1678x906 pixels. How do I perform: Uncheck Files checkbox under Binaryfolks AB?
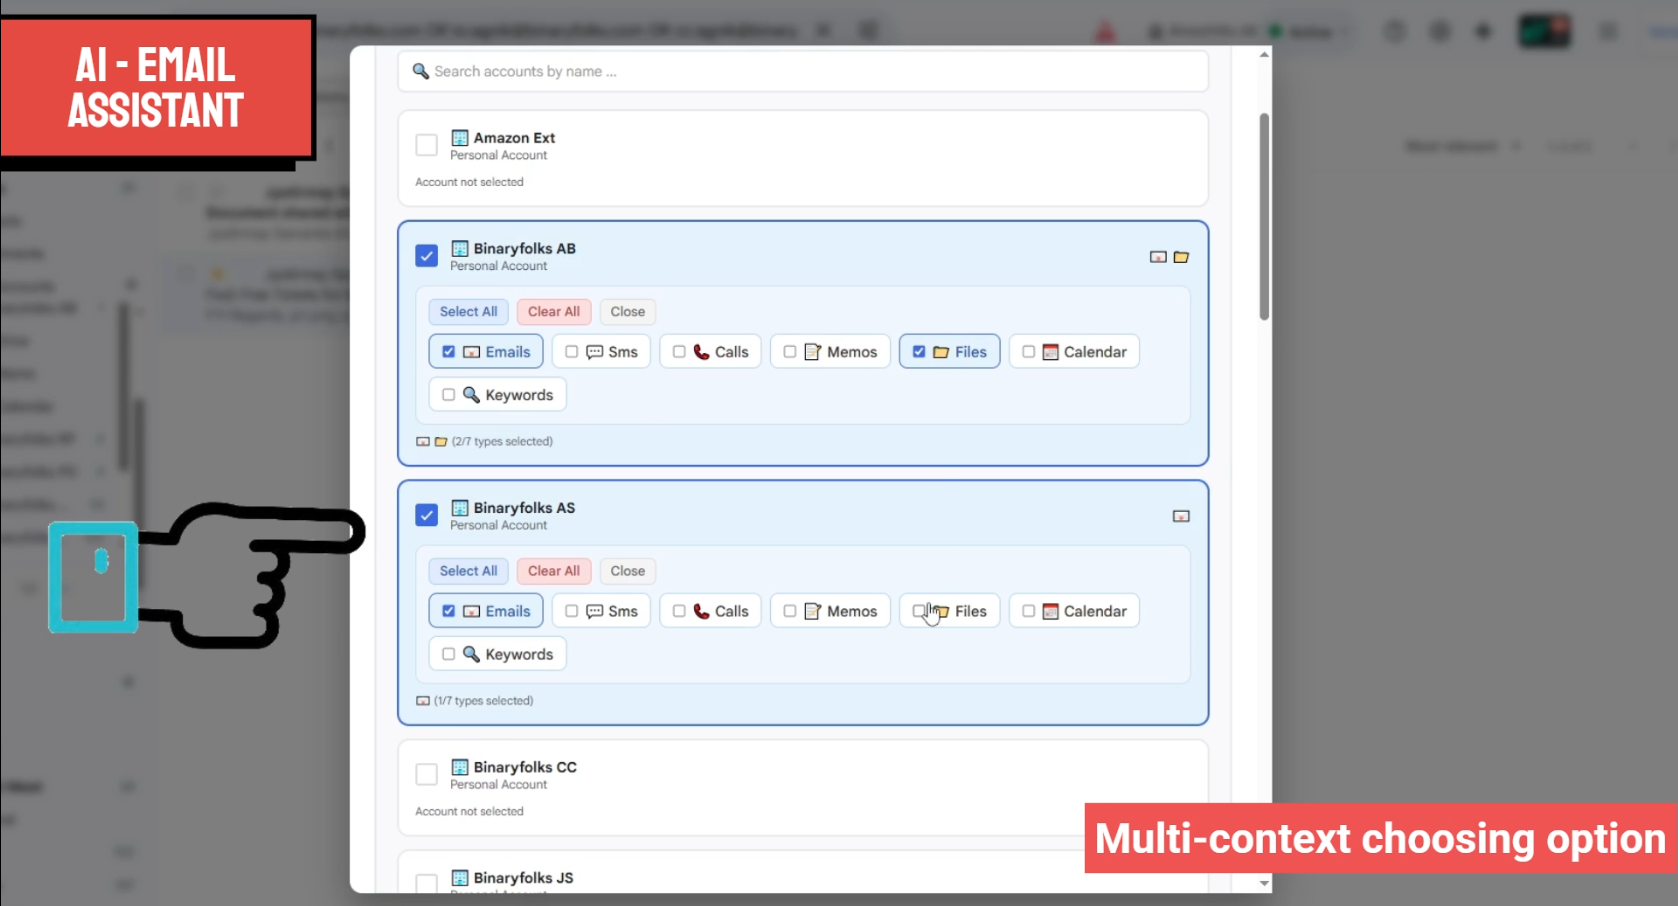coord(919,352)
